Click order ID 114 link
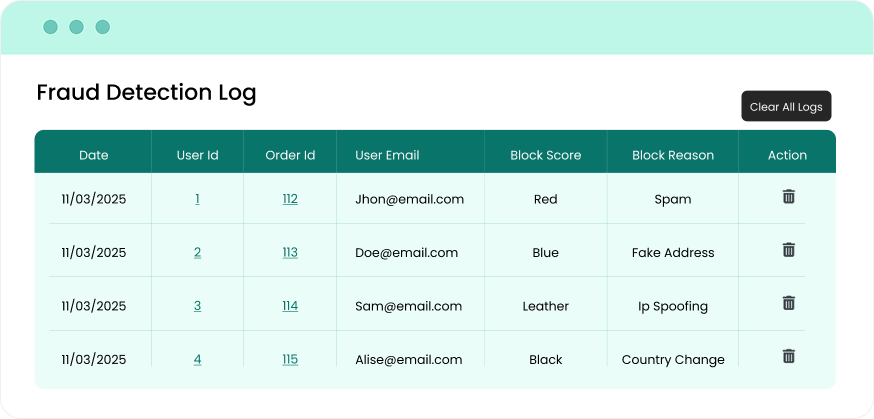Image resolution: width=874 pixels, height=419 pixels. 290,306
